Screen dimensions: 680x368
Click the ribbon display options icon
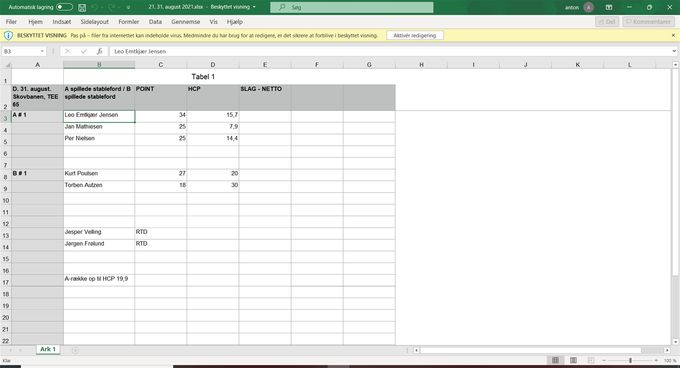[609, 7]
